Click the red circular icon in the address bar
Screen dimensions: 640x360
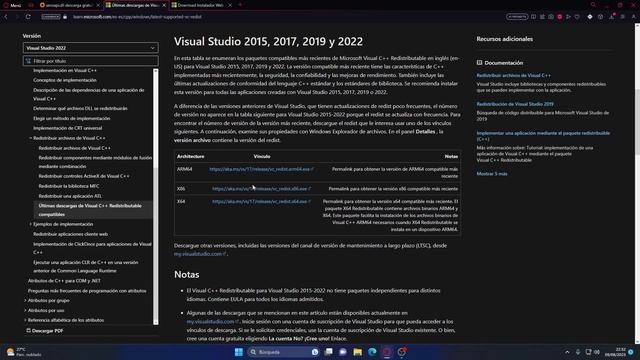coord(560,17)
